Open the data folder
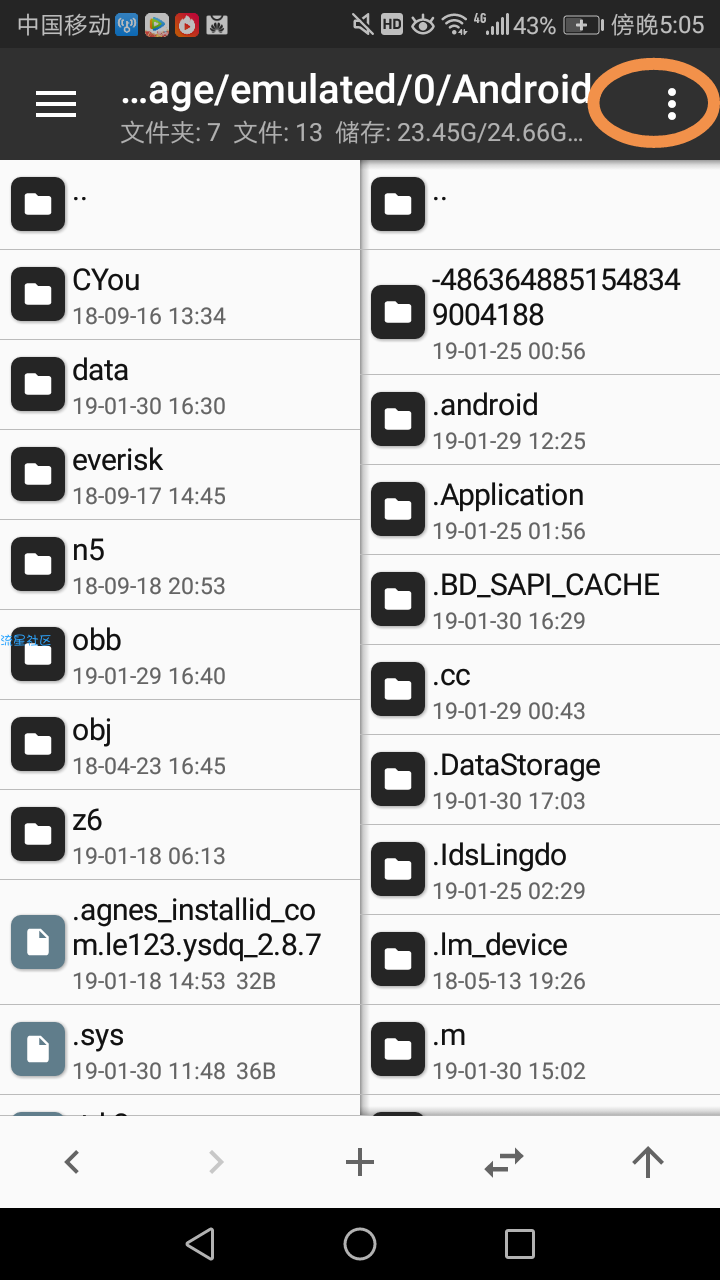 pyautogui.click(x=180, y=385)
